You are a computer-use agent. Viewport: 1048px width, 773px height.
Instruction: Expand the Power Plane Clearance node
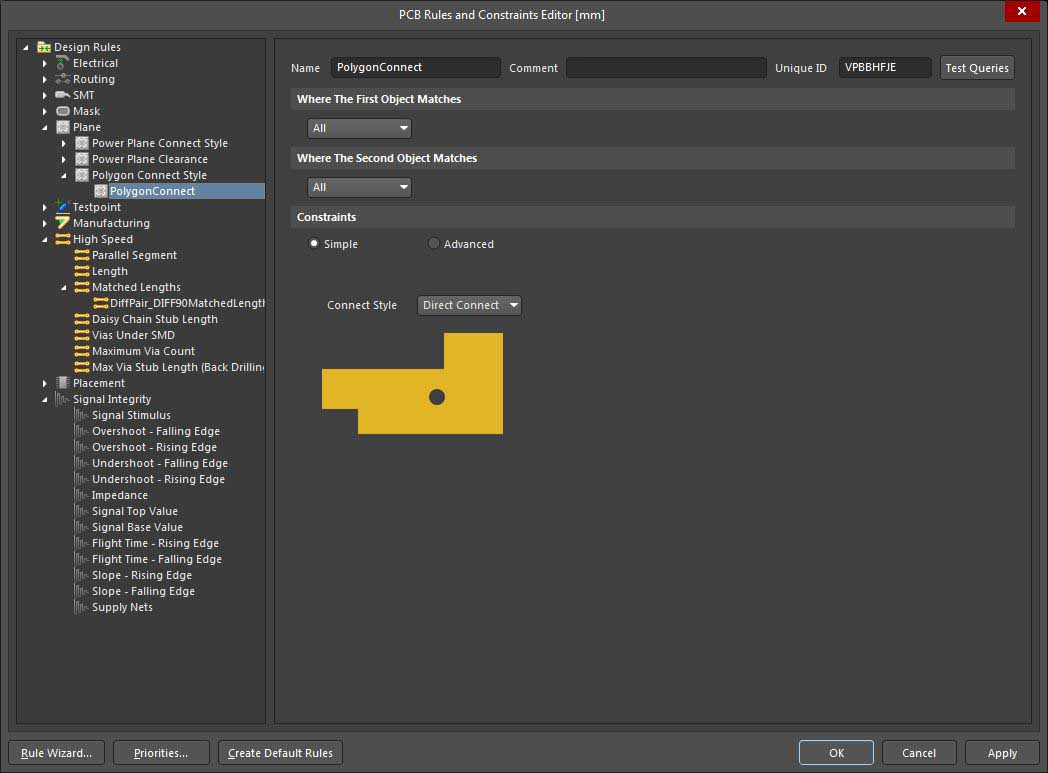coord(64,159)
